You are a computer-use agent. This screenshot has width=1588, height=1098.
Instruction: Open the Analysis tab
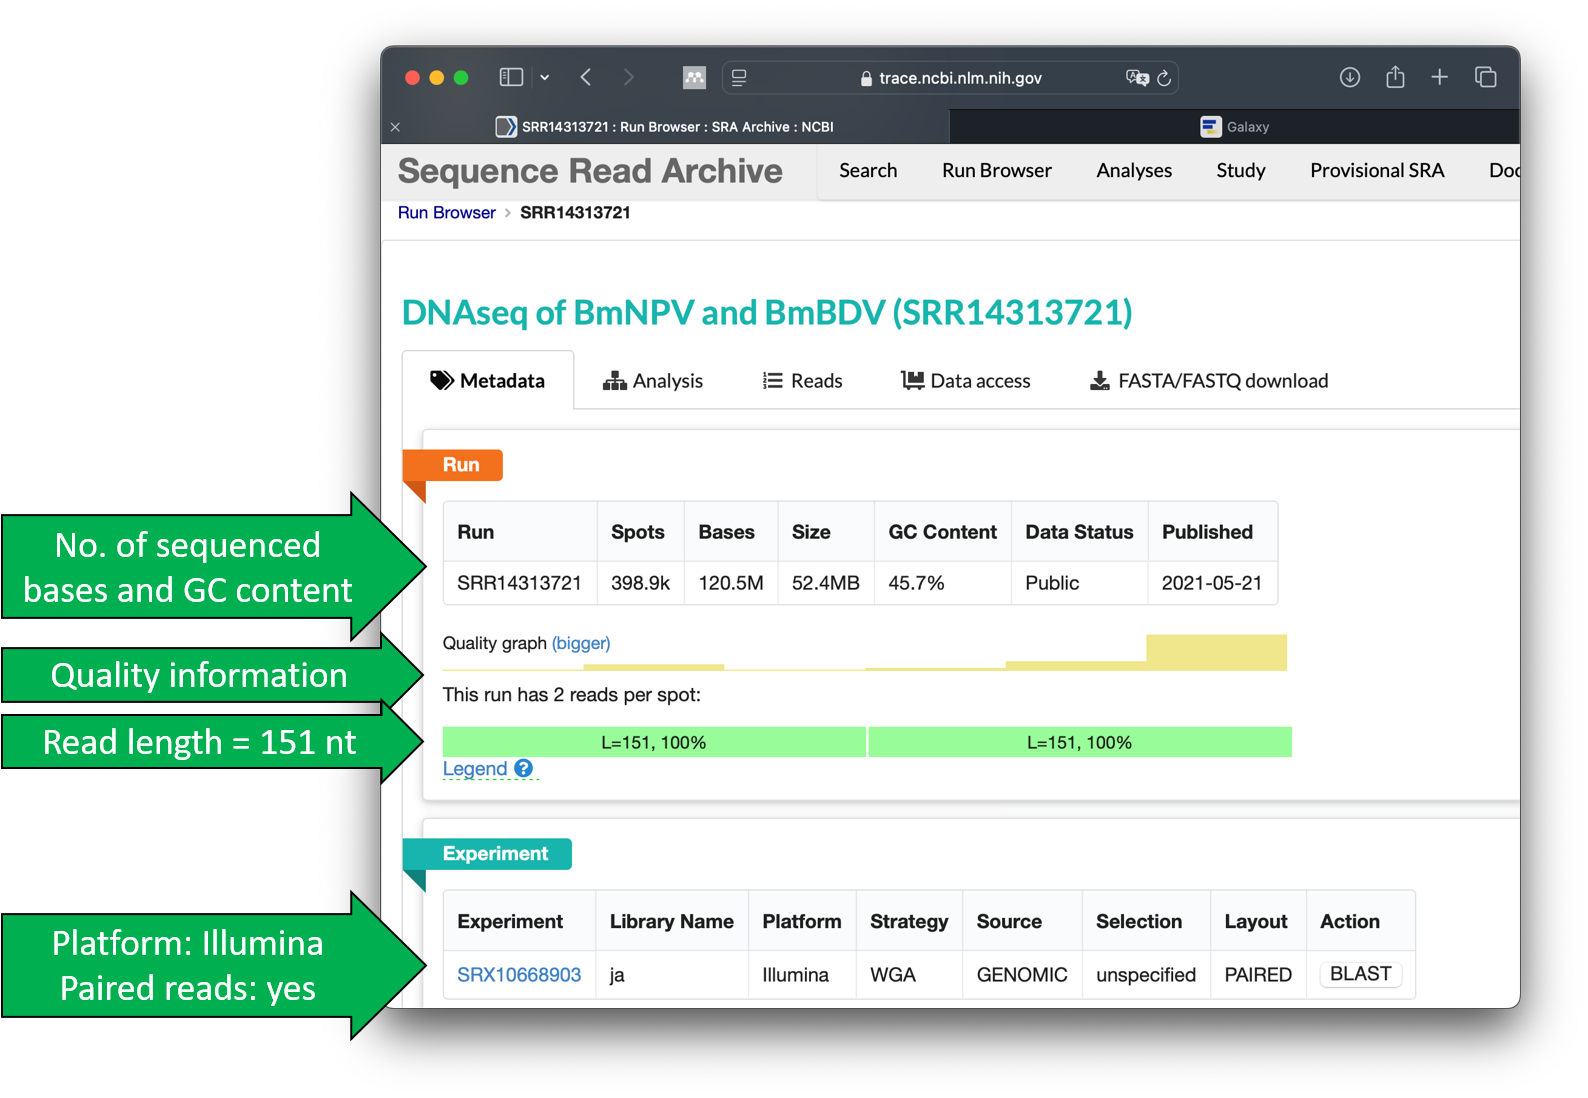[x=653, y=381]
